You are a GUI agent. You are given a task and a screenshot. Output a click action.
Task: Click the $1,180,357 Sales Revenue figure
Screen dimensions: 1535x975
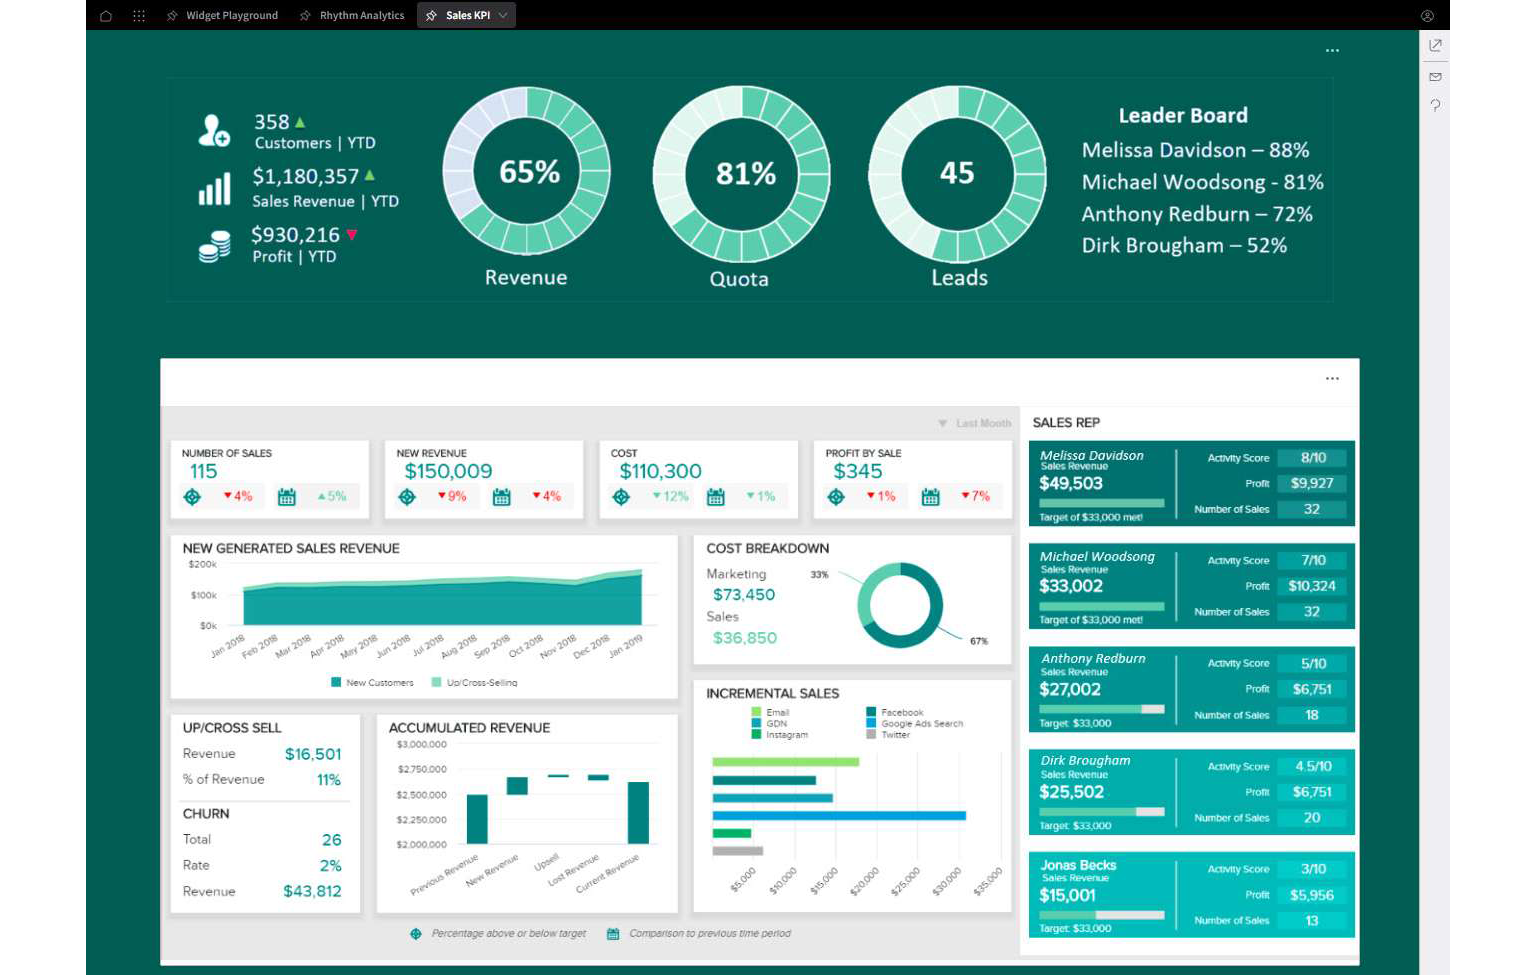coord(305,177)
